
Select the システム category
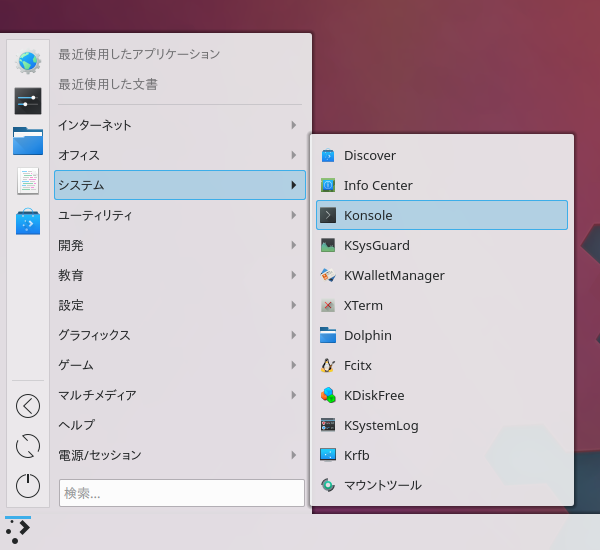(x=180, y=185)
